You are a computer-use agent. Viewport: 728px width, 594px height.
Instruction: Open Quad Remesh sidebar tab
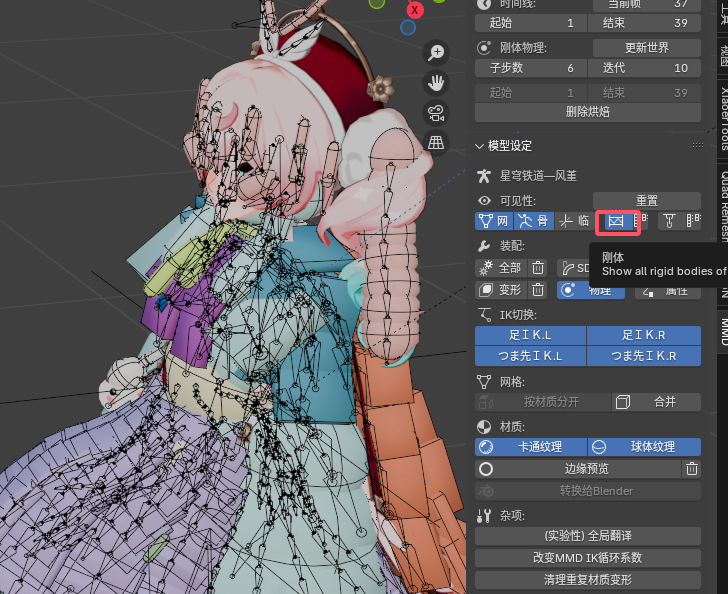click(x=723, y=207)
